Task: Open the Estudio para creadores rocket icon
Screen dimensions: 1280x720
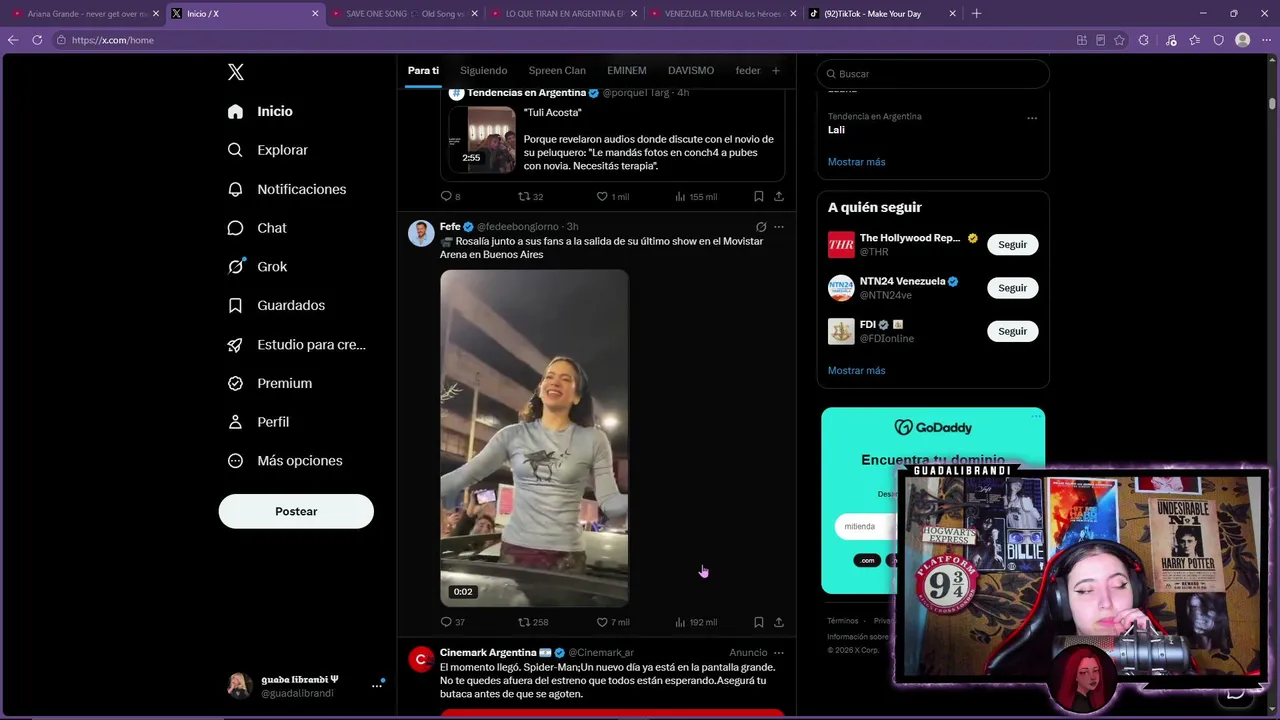Action: [x=235, y=345]
